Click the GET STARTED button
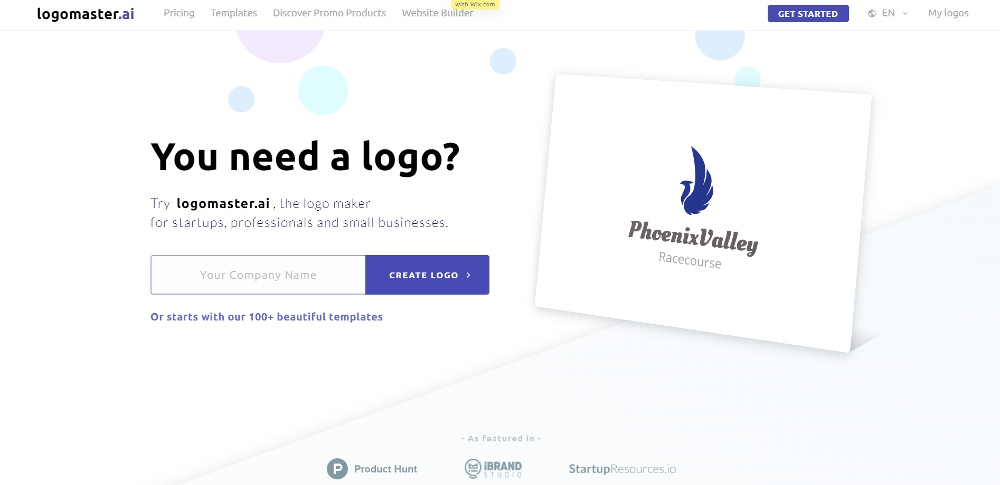 pyautogui.click(x=808, y=13)
